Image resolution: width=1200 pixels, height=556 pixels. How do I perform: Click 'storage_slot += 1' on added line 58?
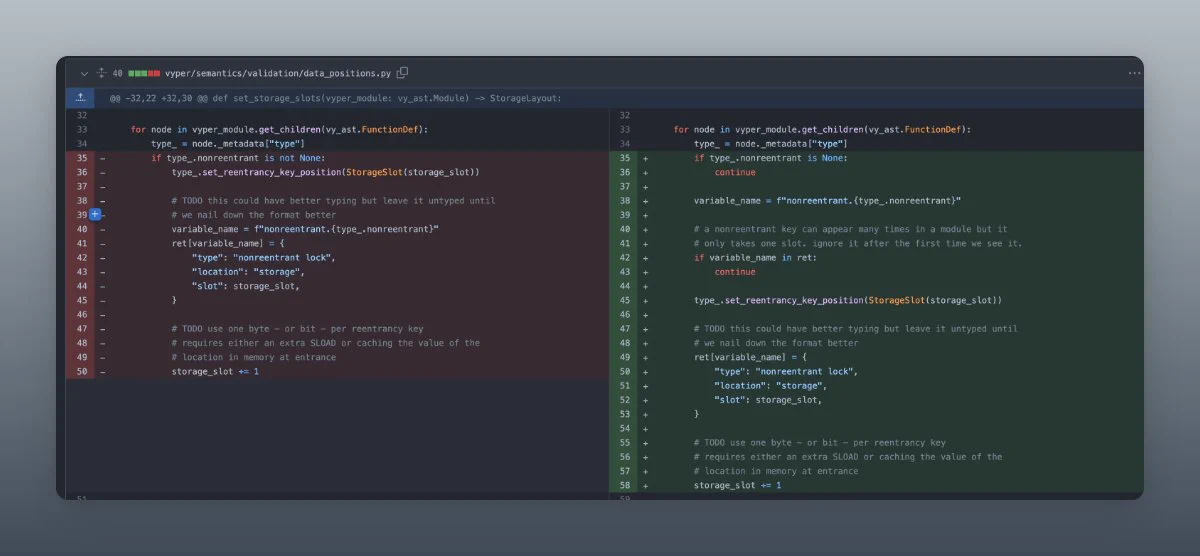pos(737,485)
